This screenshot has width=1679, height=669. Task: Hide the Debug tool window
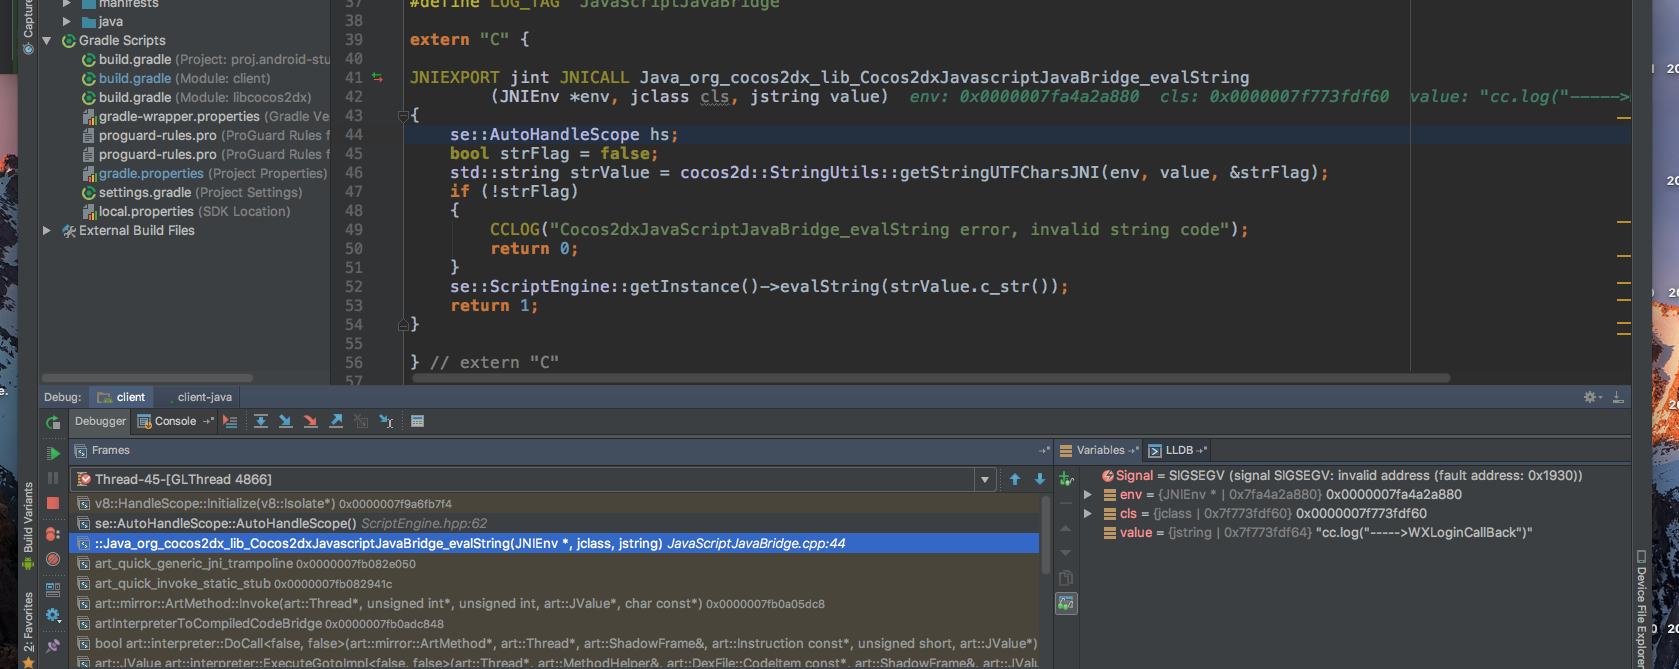[x=1618, y=397]
